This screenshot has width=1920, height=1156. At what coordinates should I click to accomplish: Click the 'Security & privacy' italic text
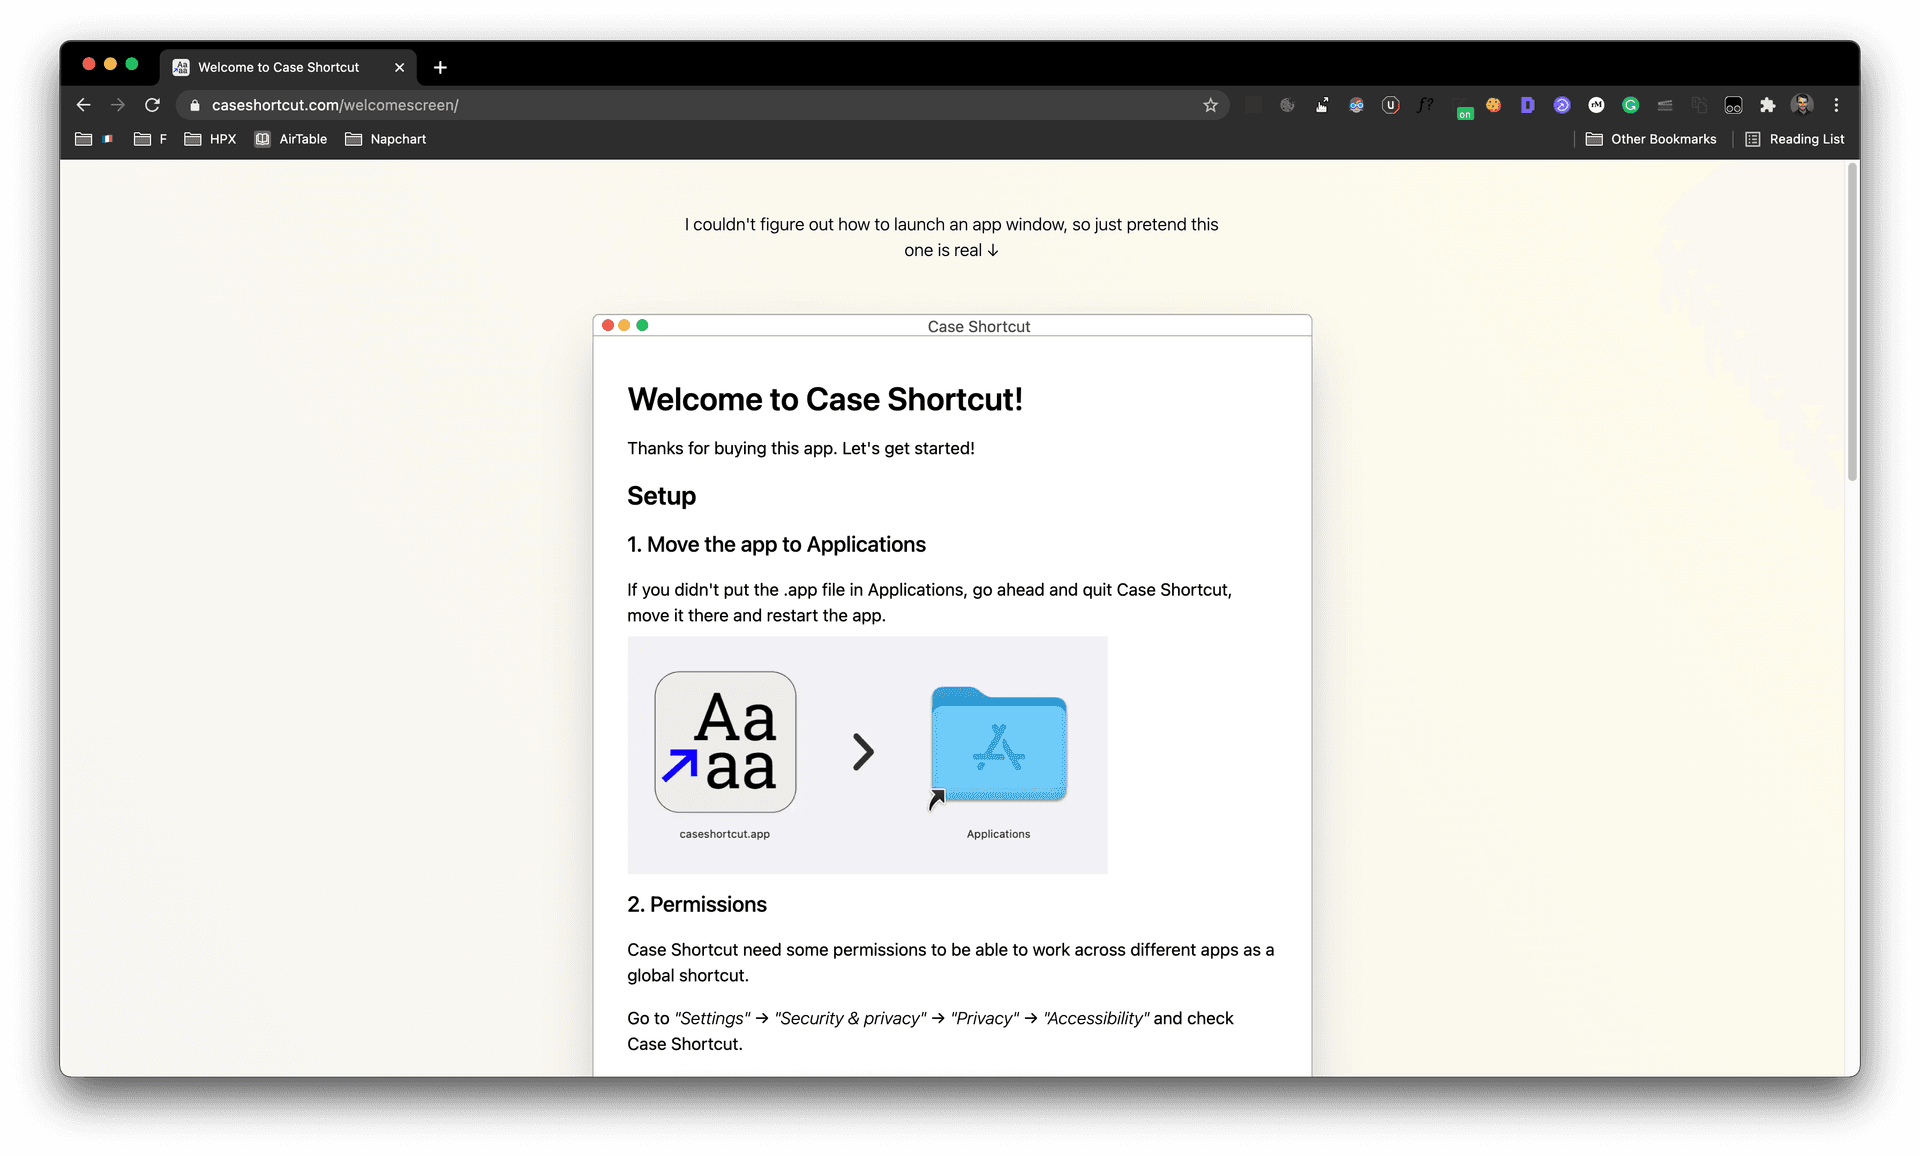(x=850, y=1018)
